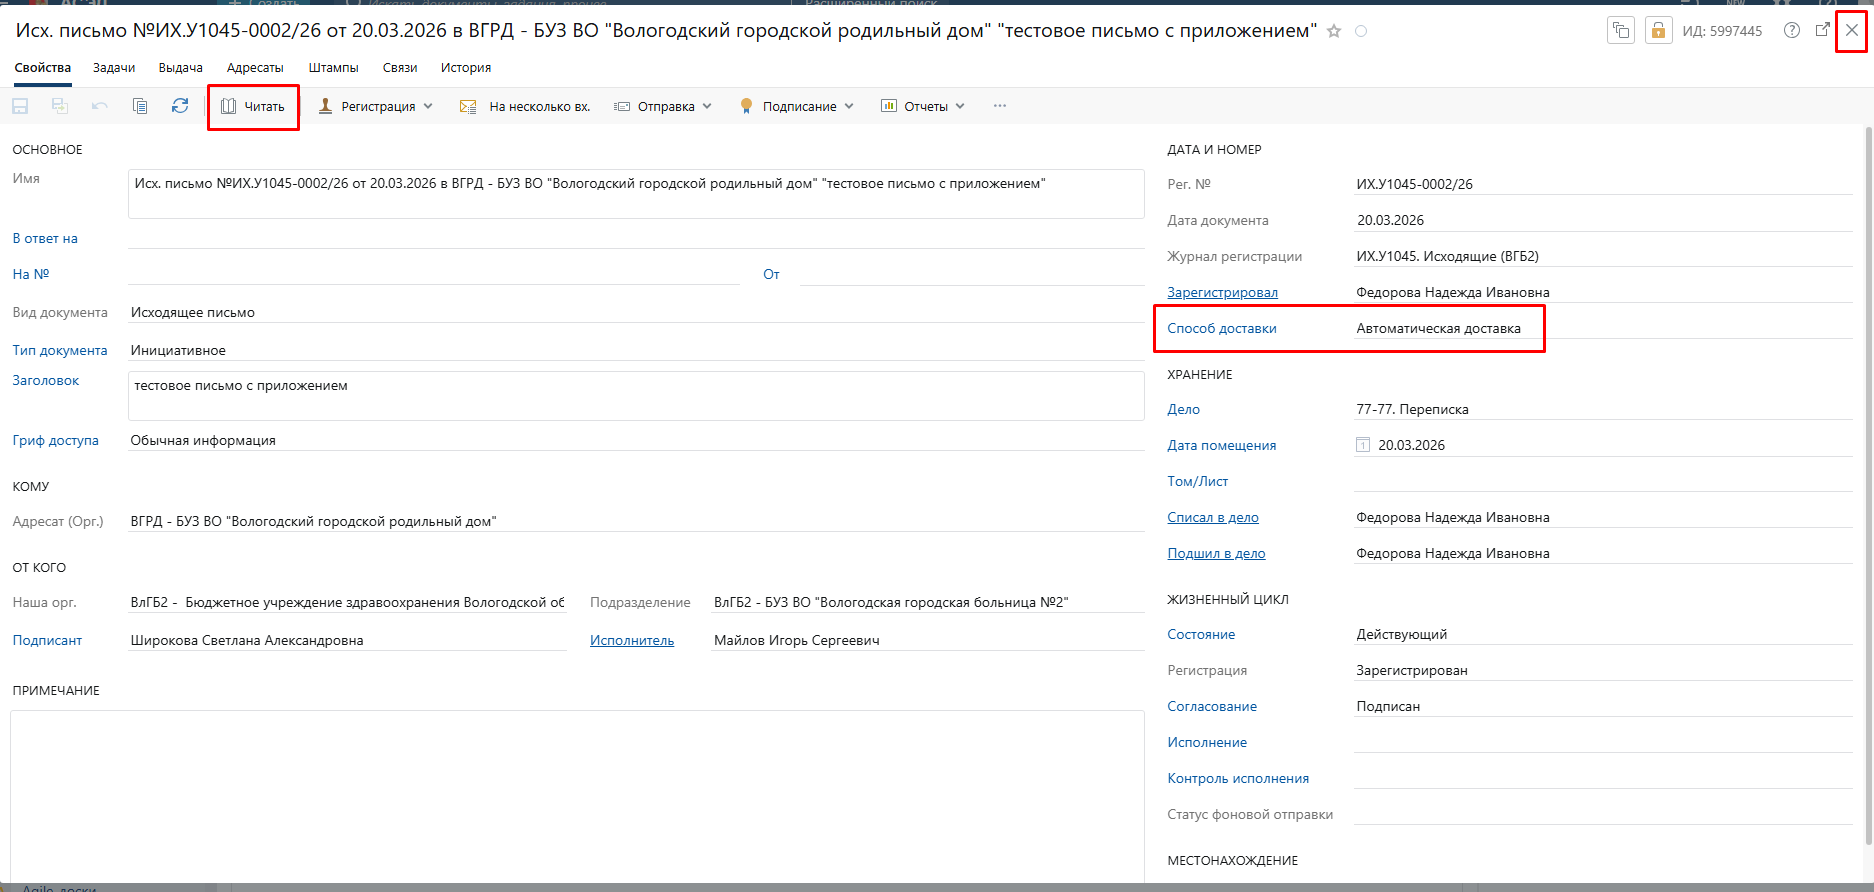Click the Исполнитель link
The height and width of the screenshot is (892, 1874).
pos(632,641)
